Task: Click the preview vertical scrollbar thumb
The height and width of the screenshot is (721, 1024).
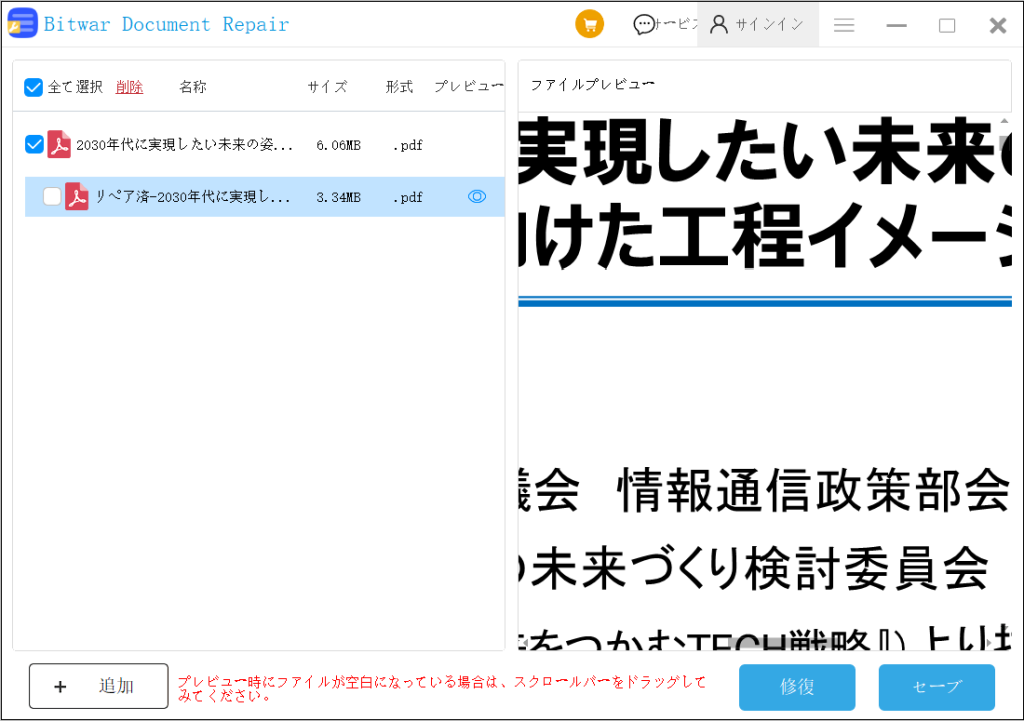Action: (x=1004, y=143)
